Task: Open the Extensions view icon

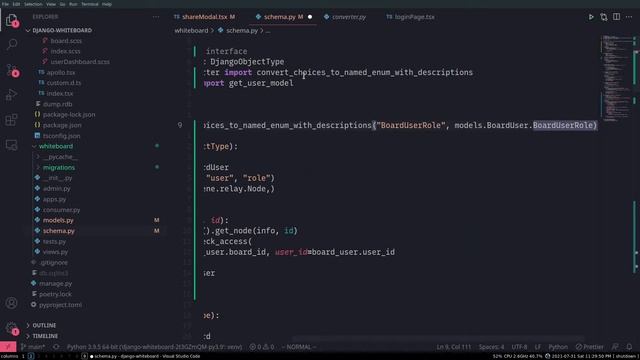Action: pyautogui.click(x=11, y=120)
